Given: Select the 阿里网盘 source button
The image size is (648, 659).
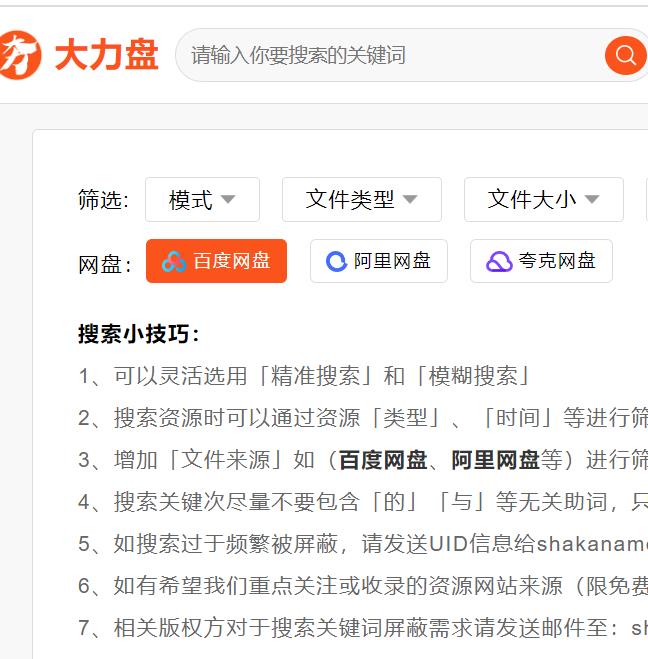Looking at the screenshot, I should [379, 261].
